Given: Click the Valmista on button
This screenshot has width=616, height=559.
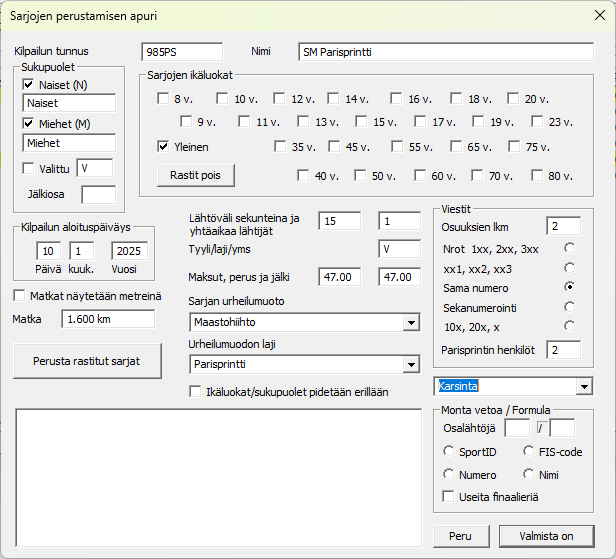Looking at the screenshot, I should click(x=546, y=536).
